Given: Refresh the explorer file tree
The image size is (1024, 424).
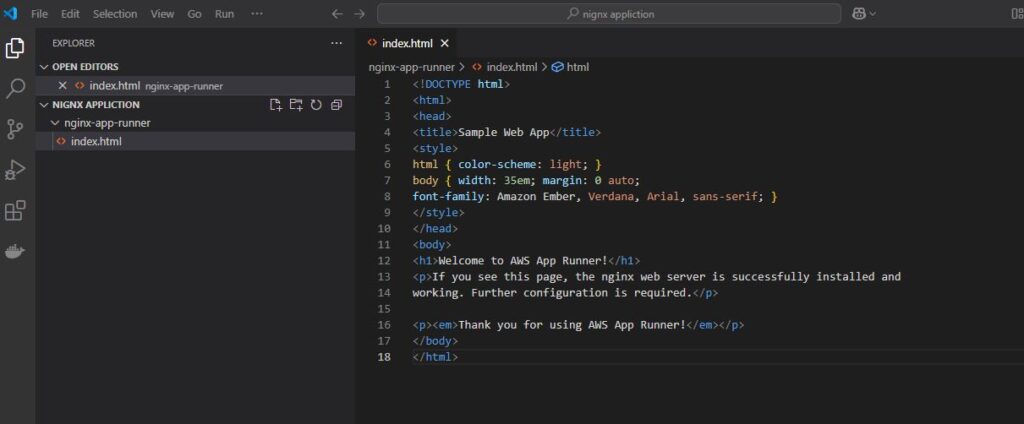Looking at the screenshot, I should pyautogui.click(x=316, y=105).
